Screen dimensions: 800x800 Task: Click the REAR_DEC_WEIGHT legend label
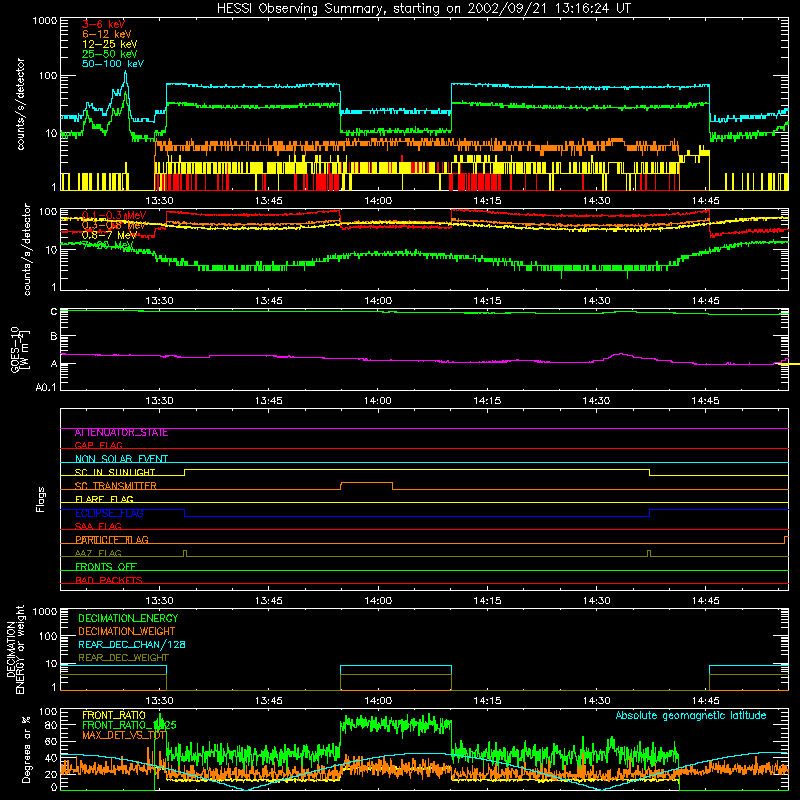(x=123, y=658)
